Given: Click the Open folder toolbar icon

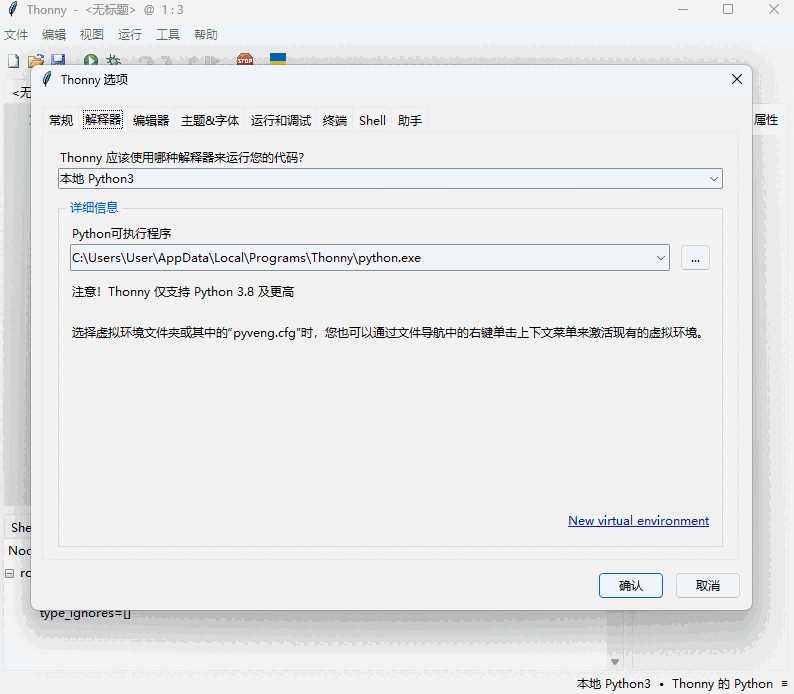Looking at the screenshot, I should coord(36,61).
